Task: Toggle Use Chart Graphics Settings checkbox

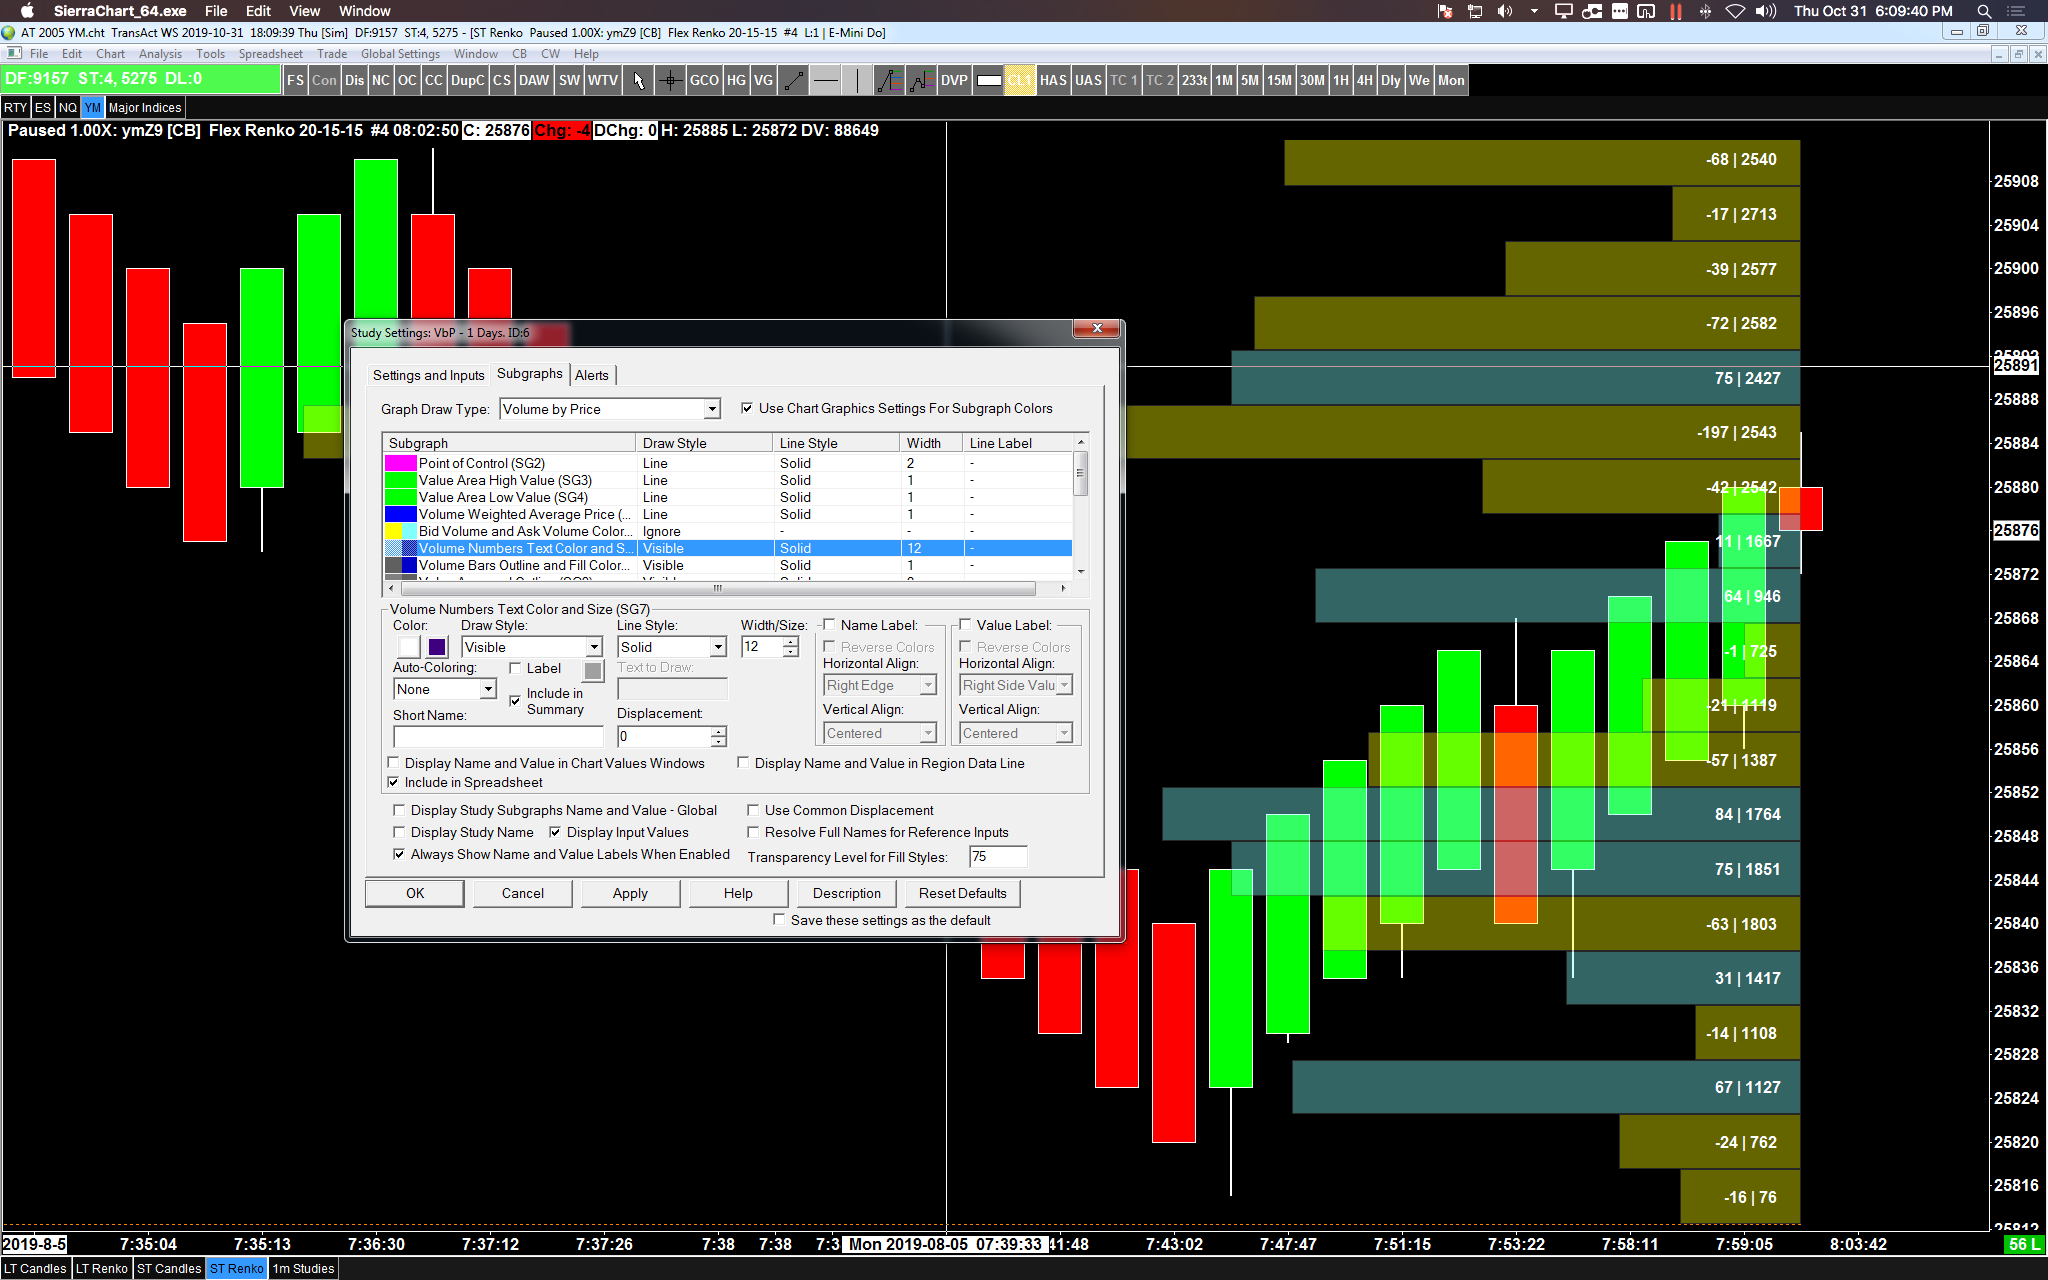Action: point(747,408)
